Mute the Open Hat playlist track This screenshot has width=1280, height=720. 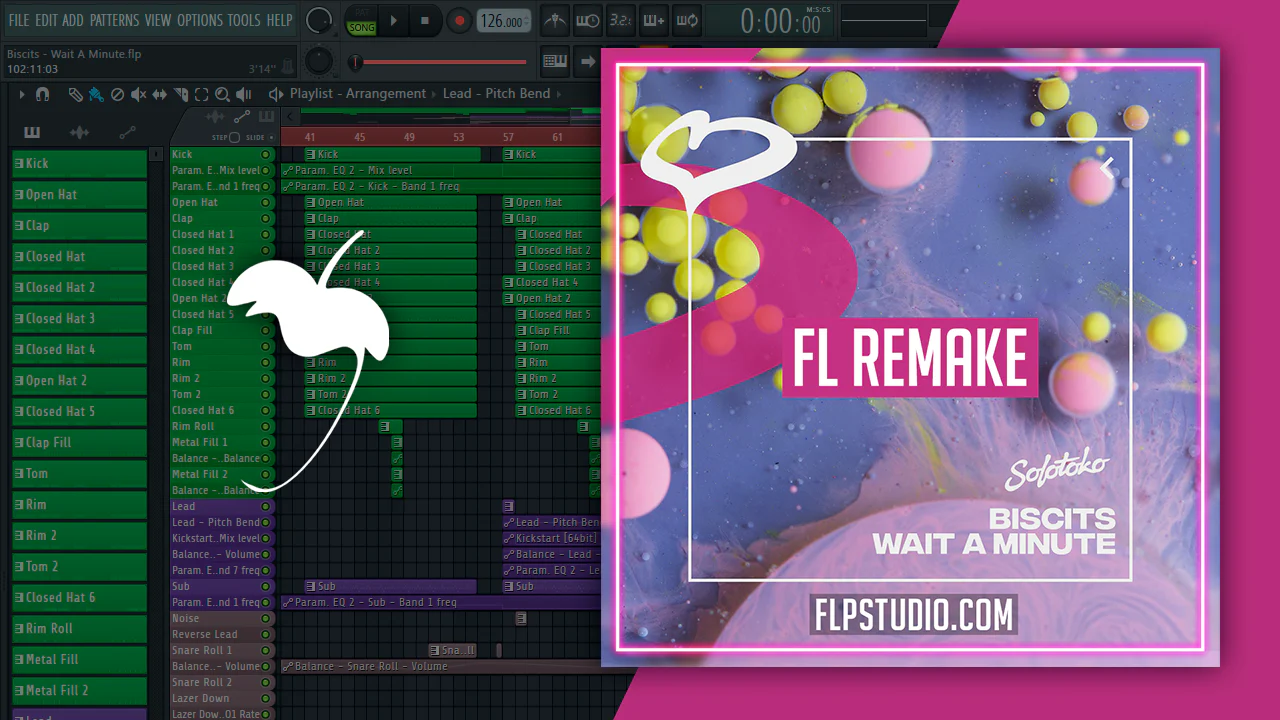(266, 202)
